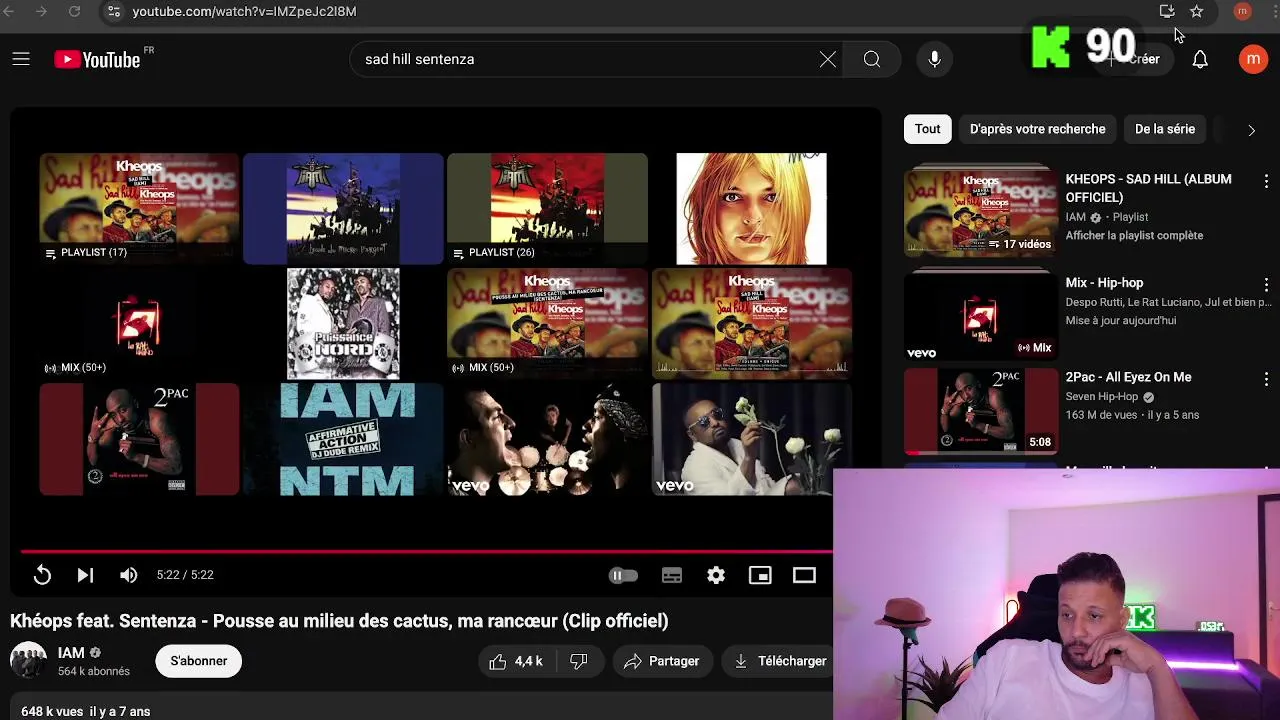This screenshot has height=720, width=1280.
Task: Select De la série chip
Action: (1165, 129)
